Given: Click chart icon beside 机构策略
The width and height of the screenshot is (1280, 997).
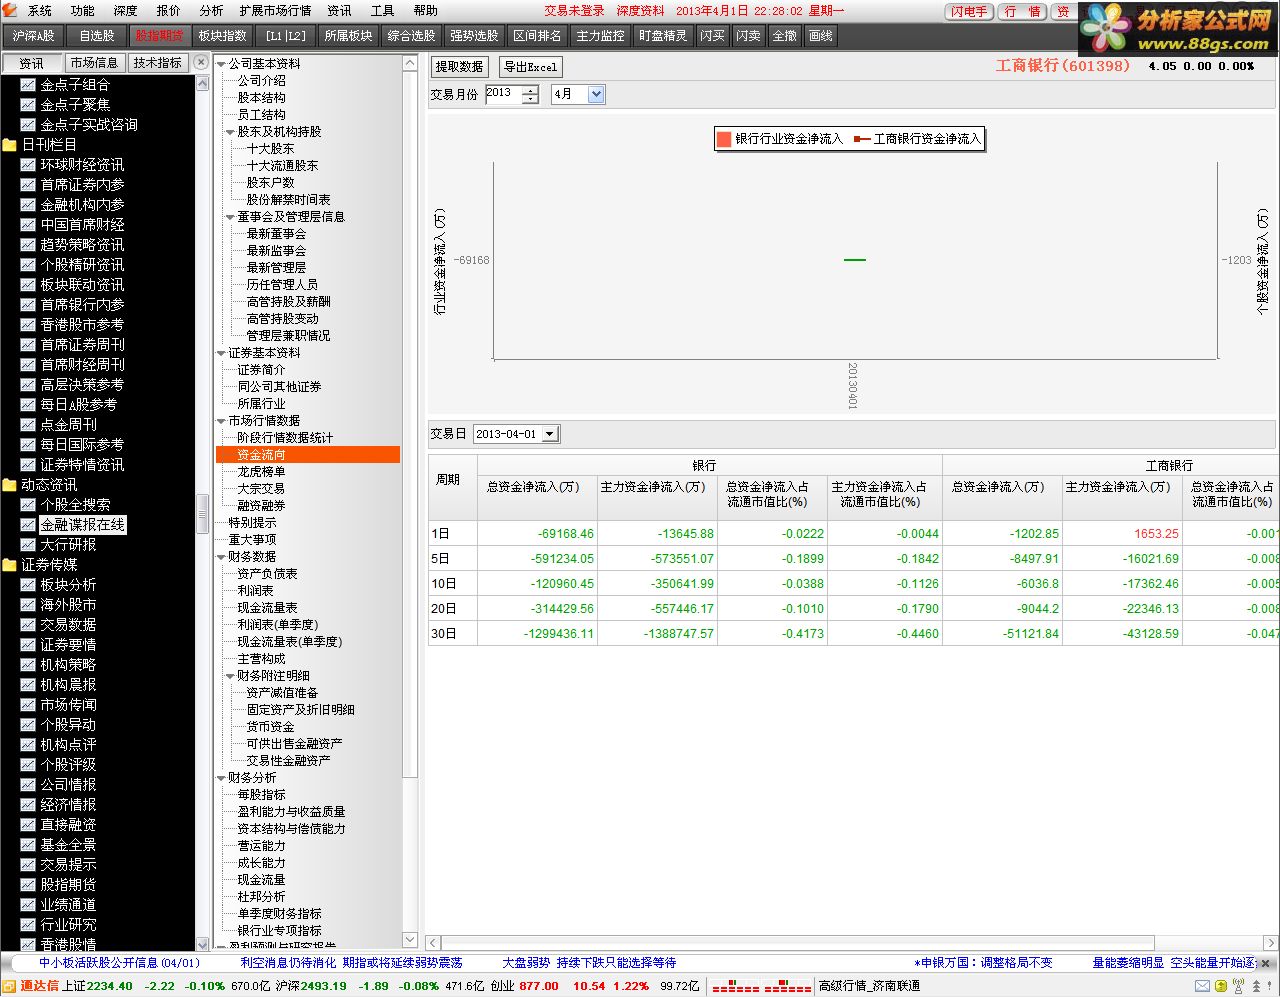Looking at the screenshot, I should click(x=28, y=665).
